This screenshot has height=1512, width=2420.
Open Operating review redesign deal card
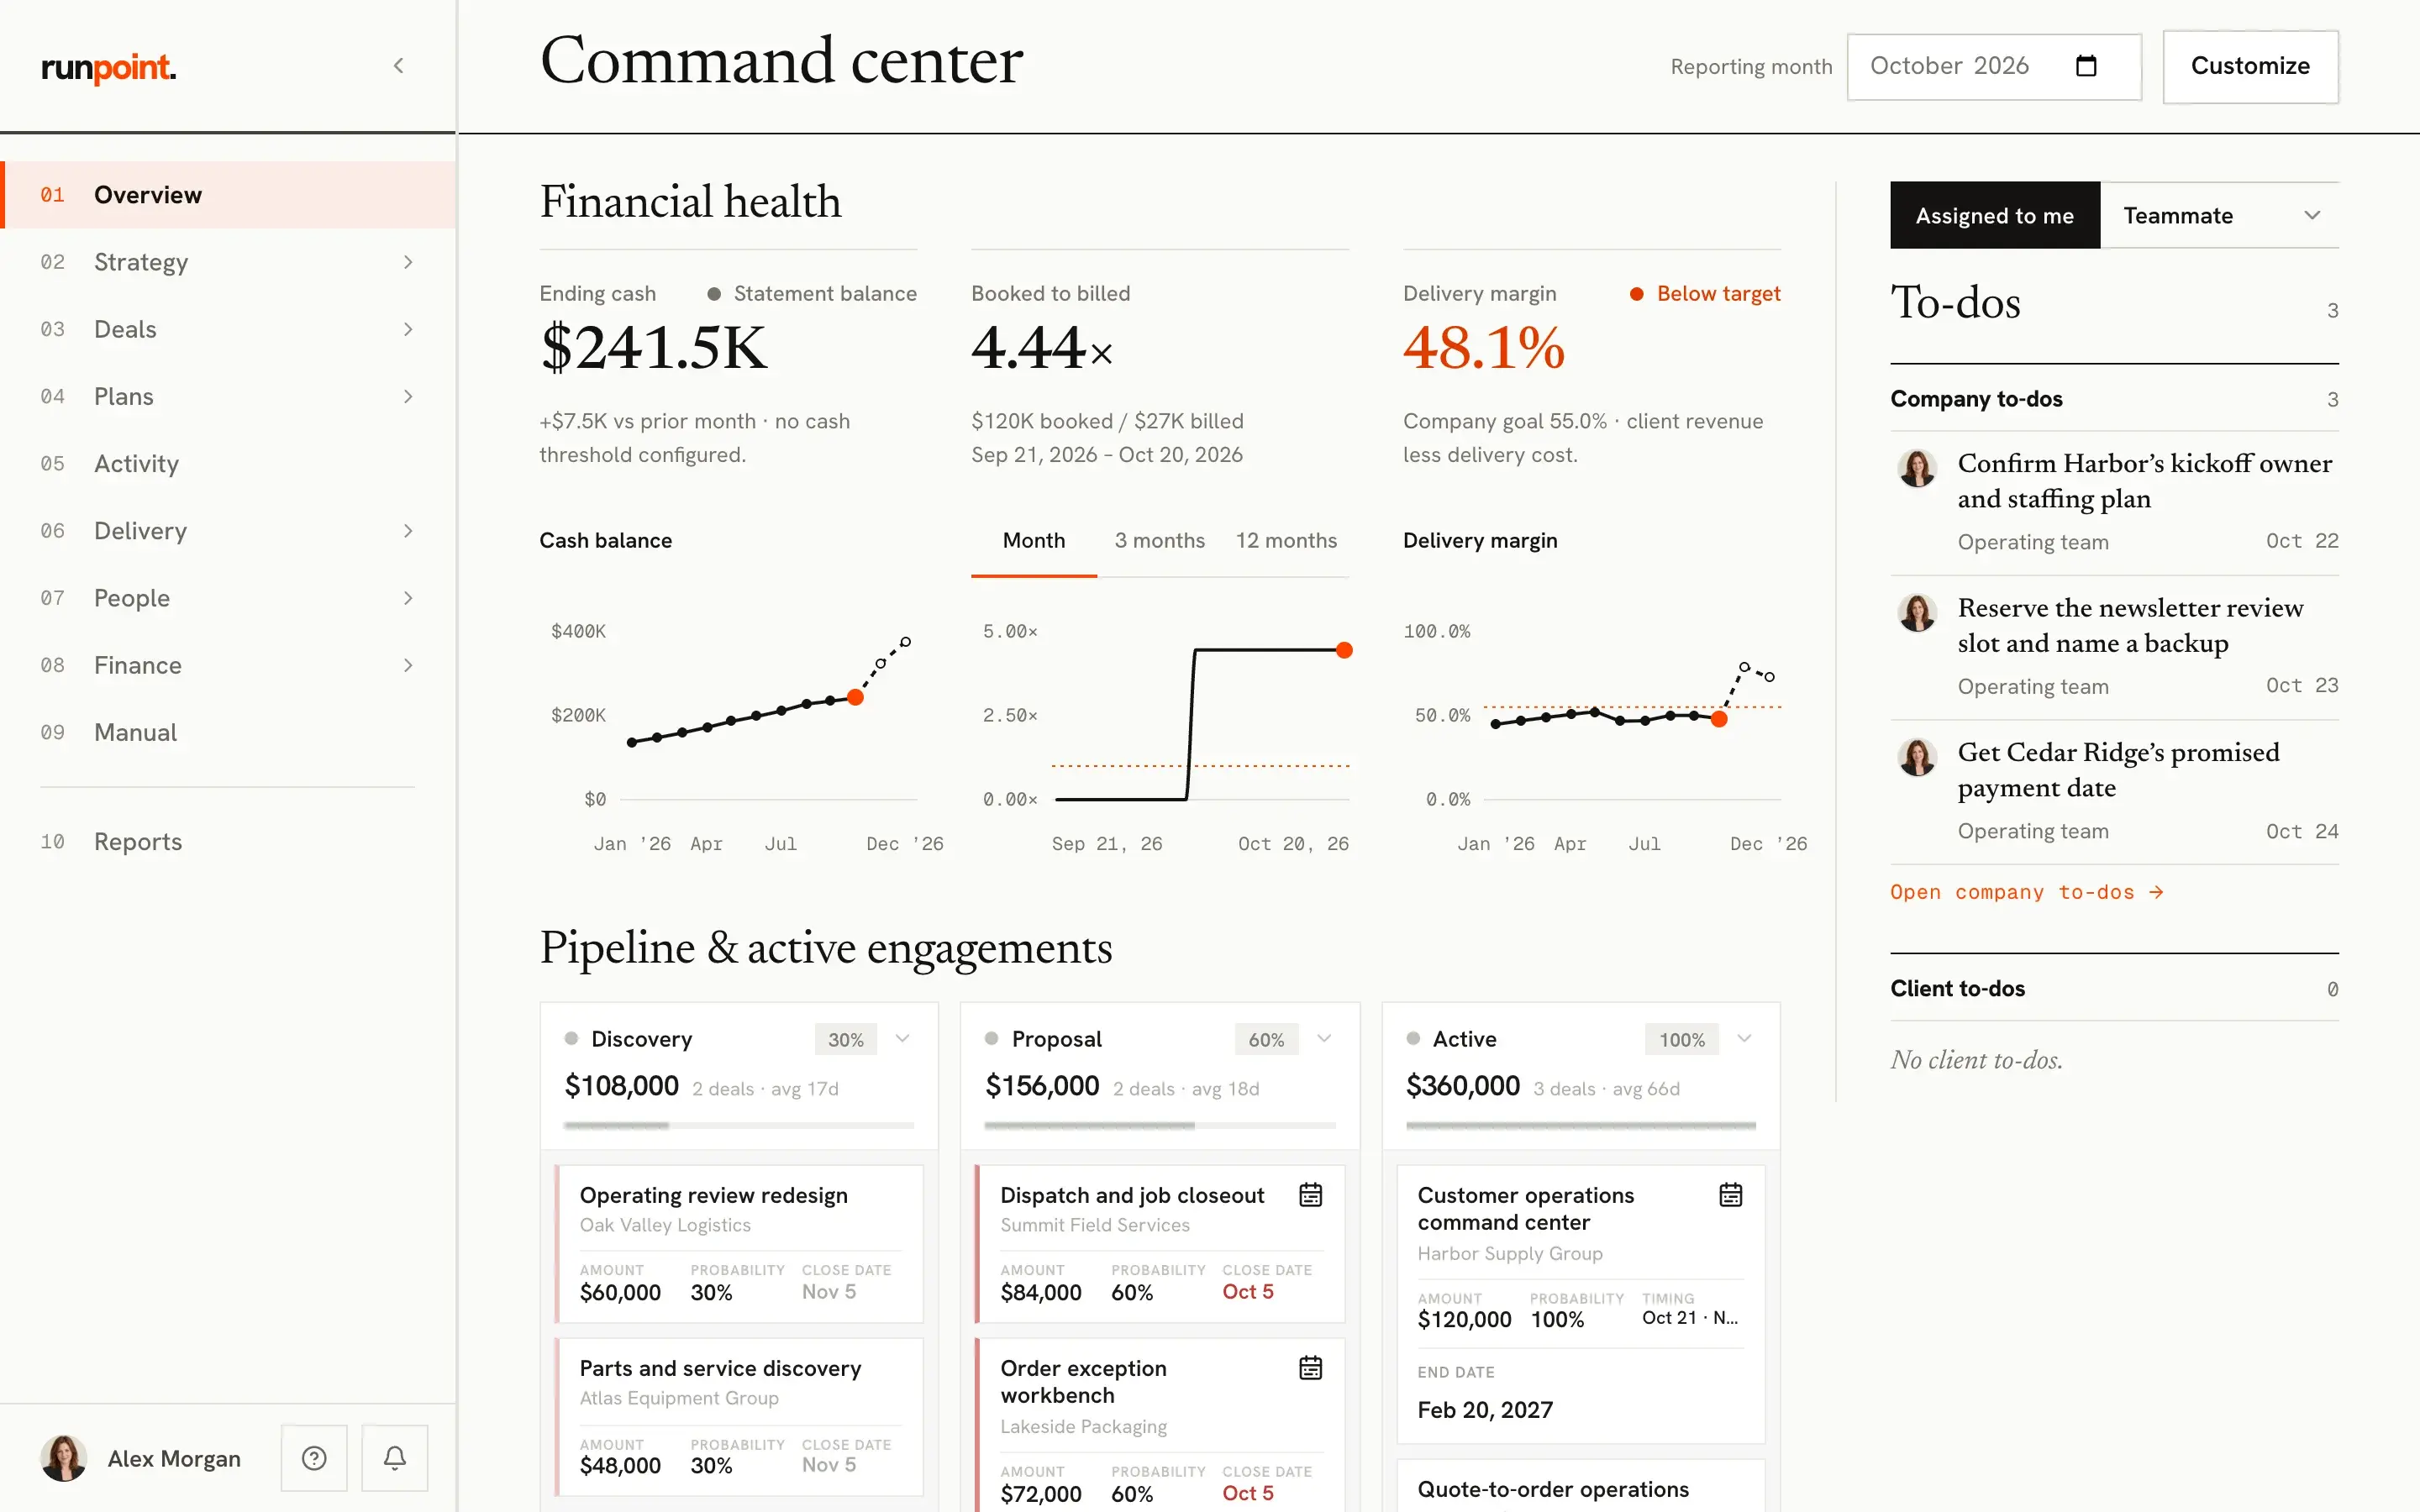[x=739, y=1243]
